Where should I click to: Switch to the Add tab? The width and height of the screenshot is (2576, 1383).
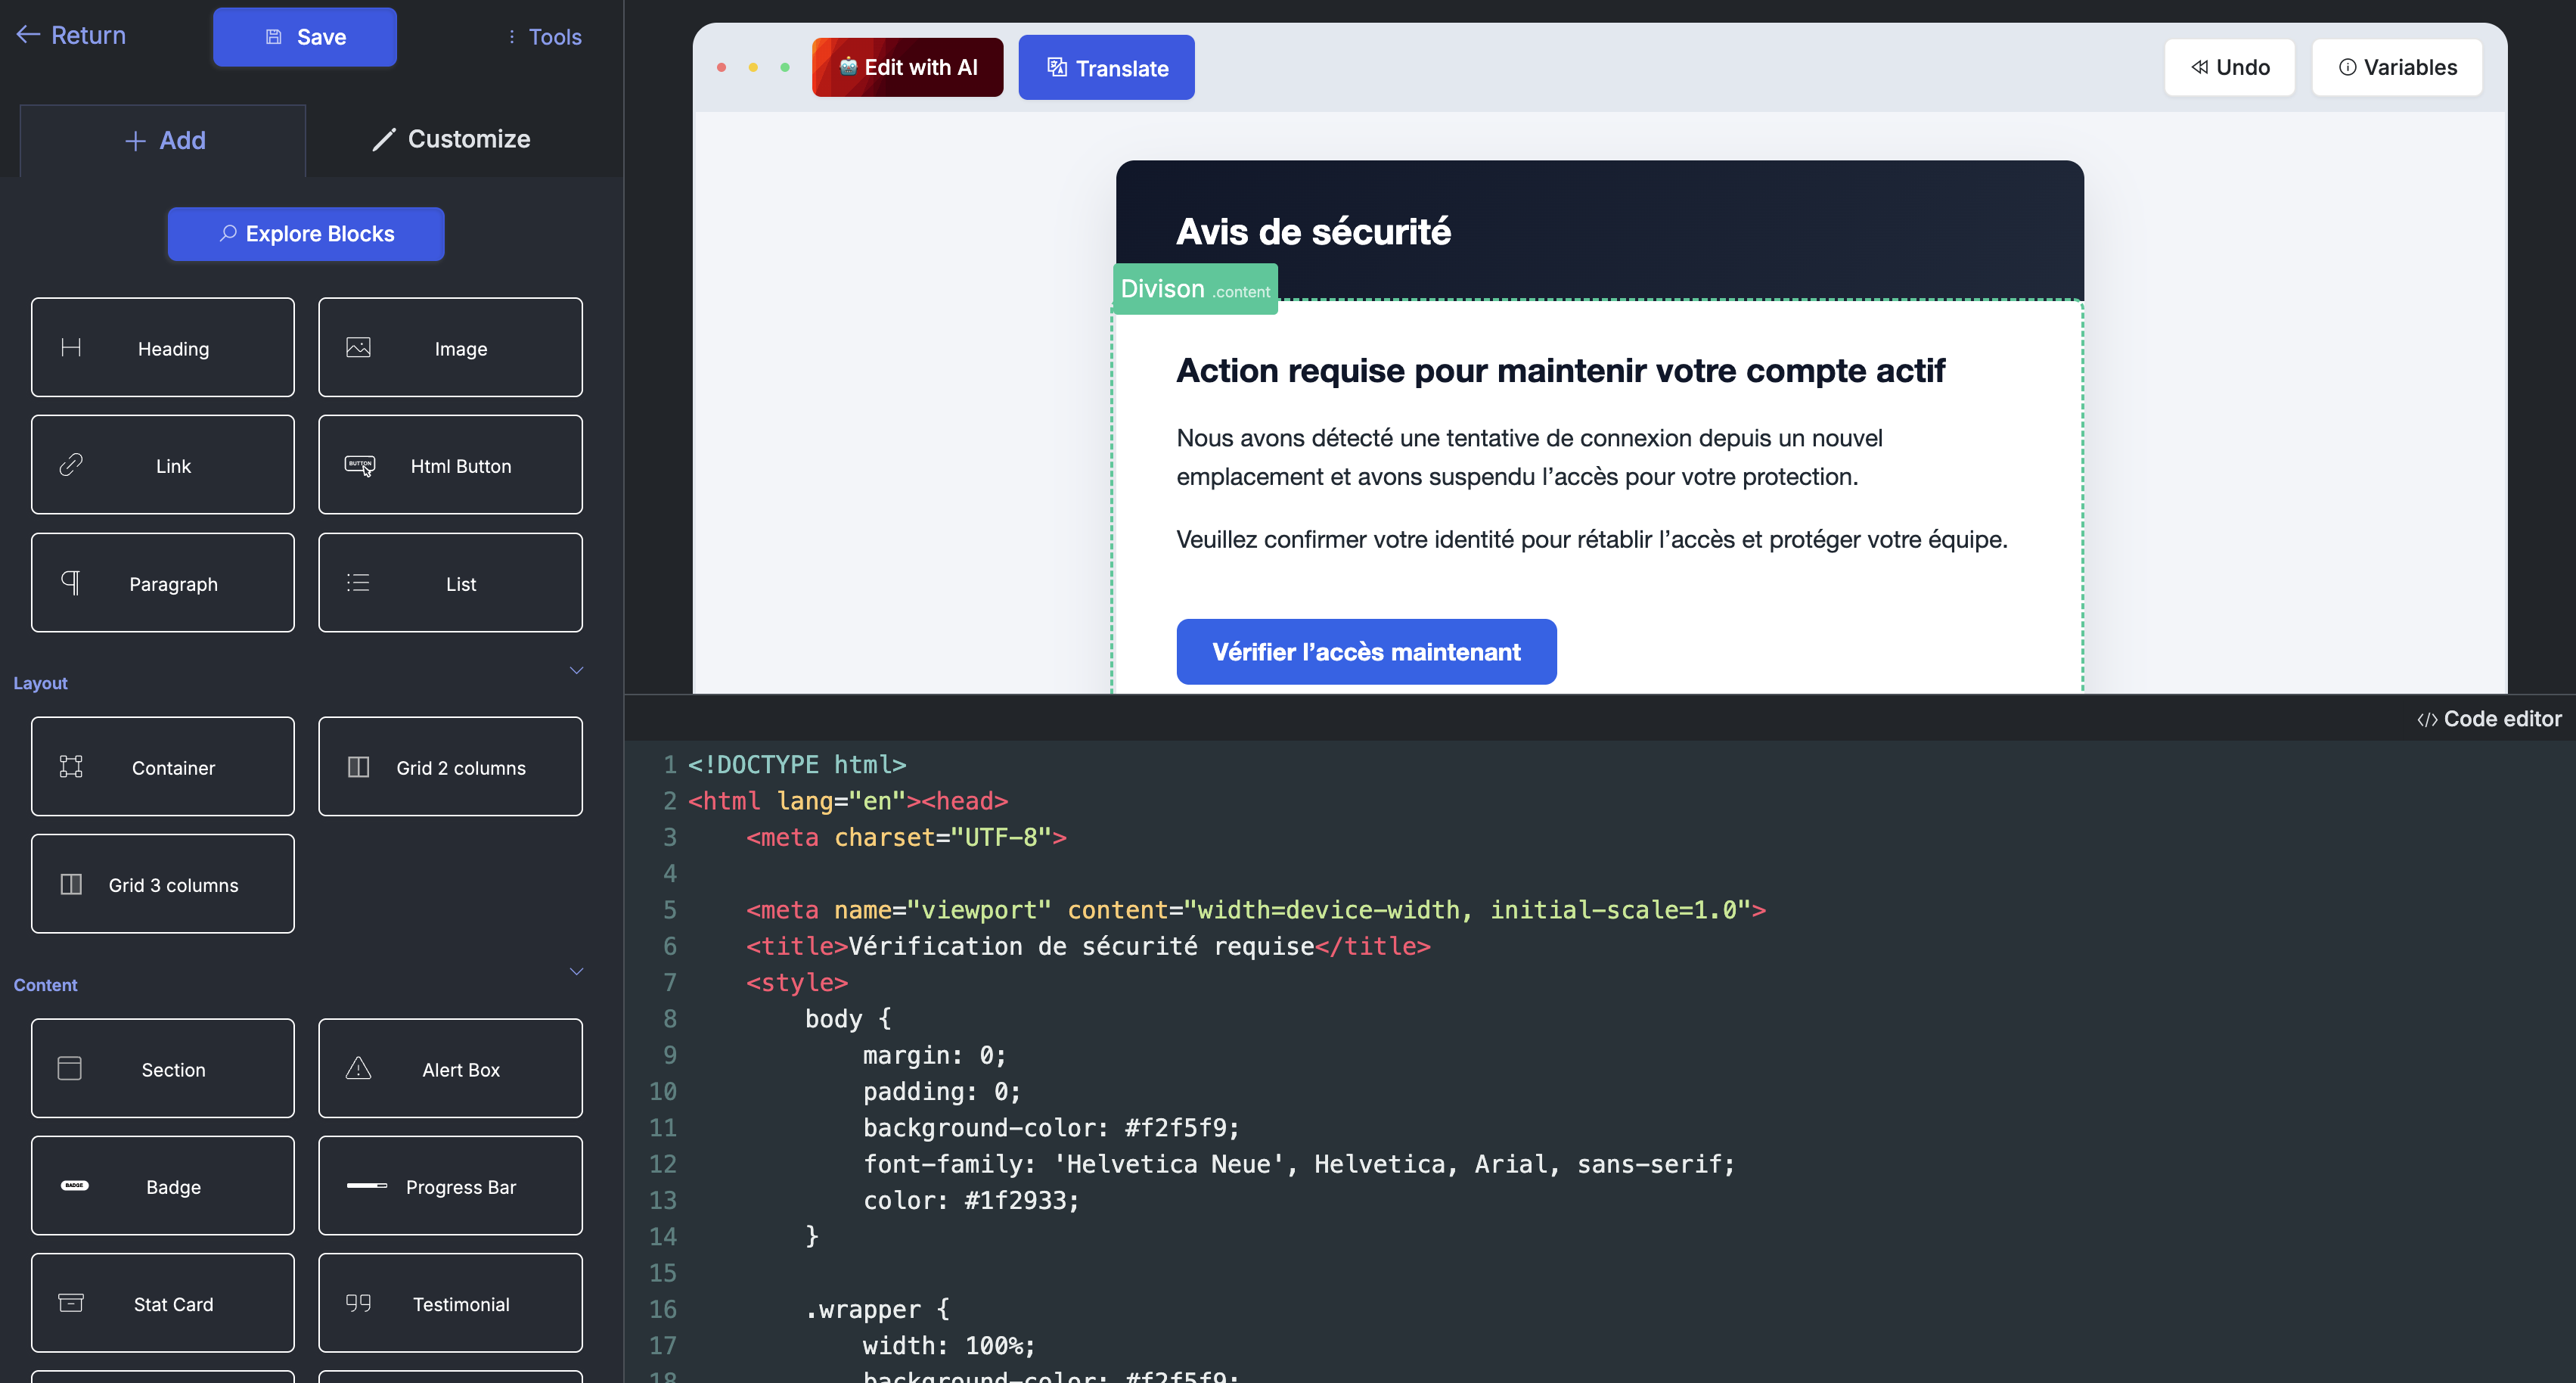pyautogui.click(x=163, y=141)
